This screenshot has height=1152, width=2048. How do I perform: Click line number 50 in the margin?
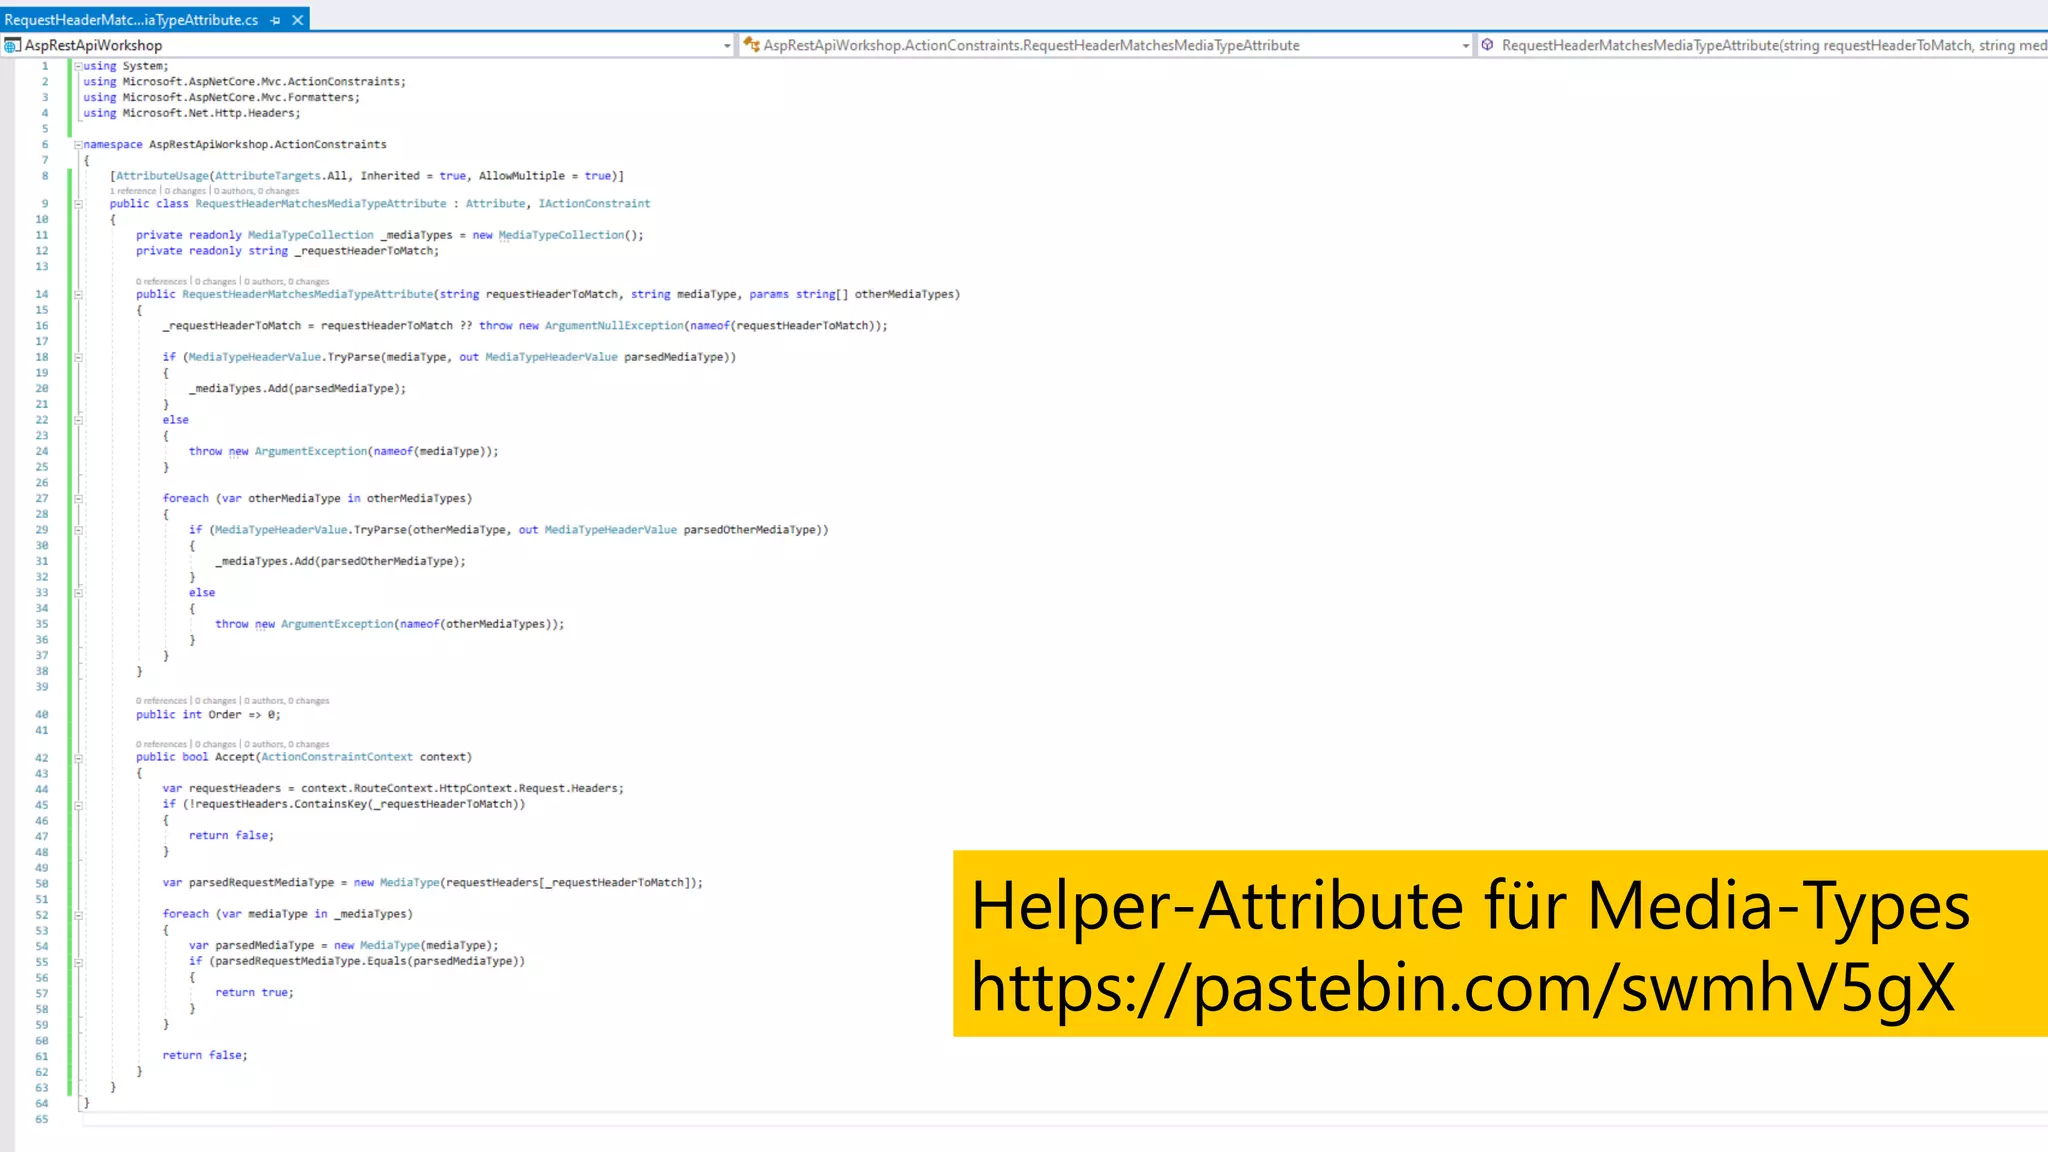42,884
